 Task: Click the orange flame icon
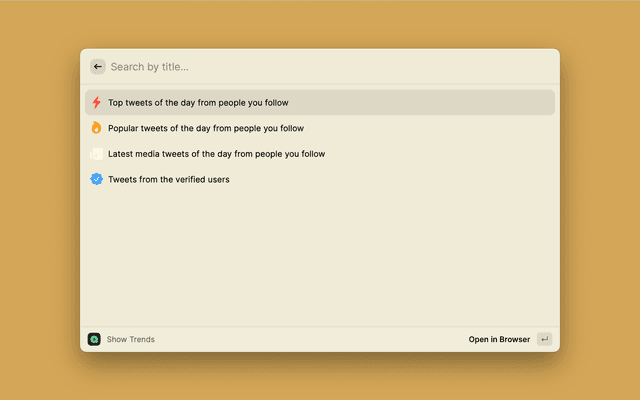click(x=96, y=128)
